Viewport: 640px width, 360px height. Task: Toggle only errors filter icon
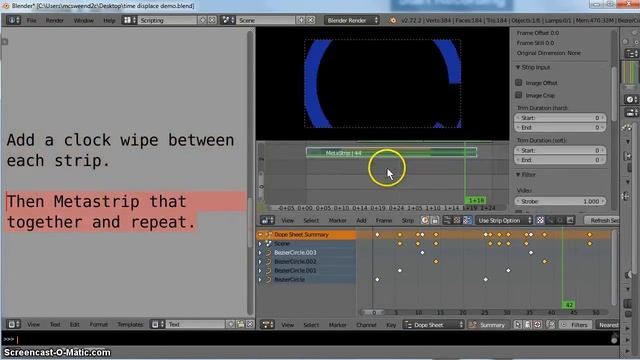coord(538,324)
